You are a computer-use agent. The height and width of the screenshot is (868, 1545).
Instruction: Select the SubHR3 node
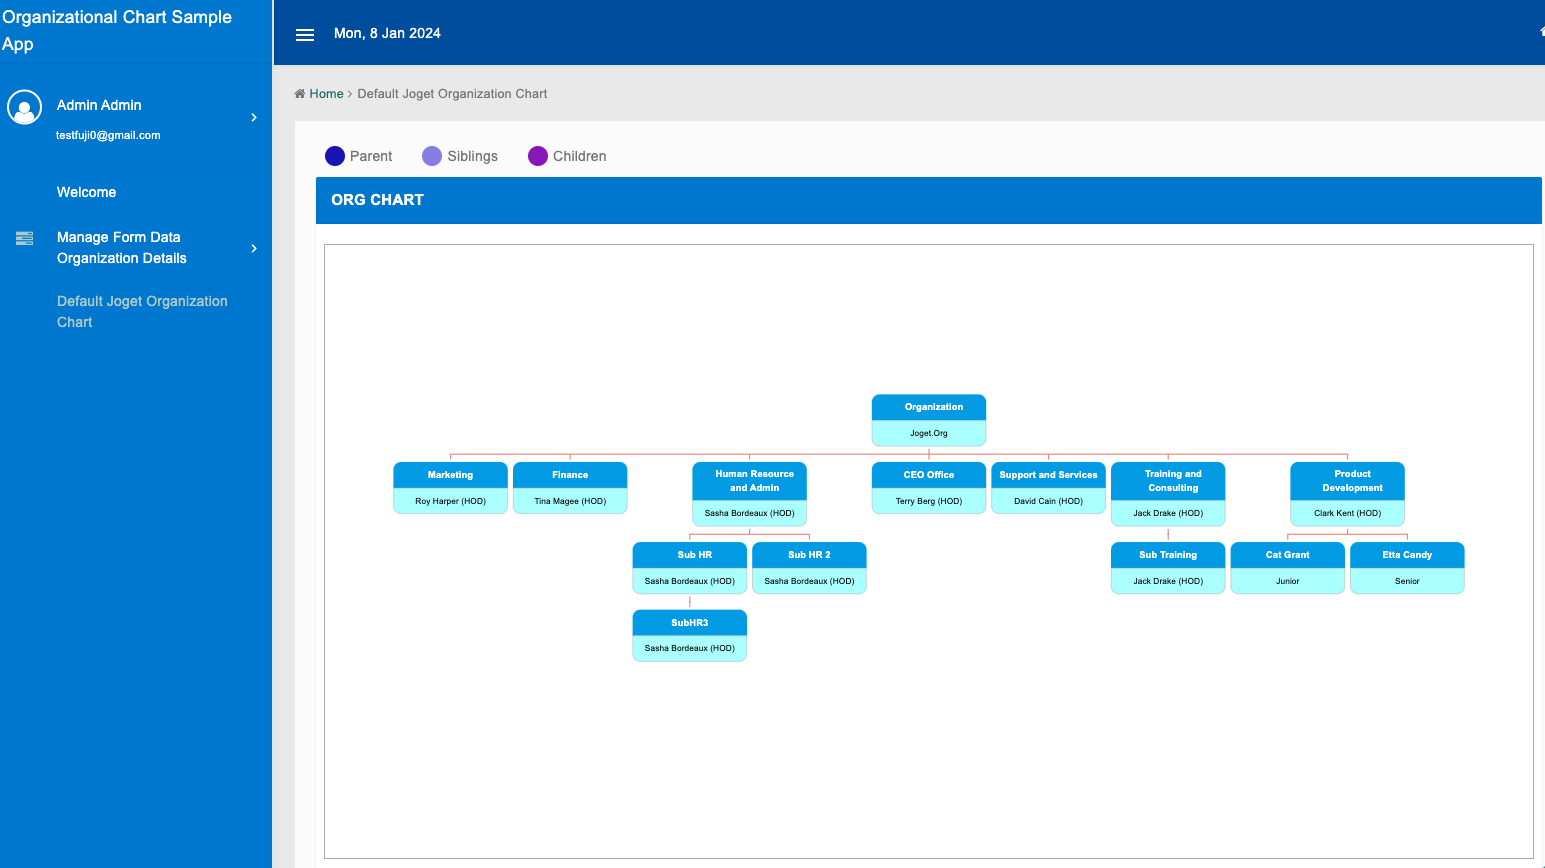pyautogui.click(x=689, y=635)
